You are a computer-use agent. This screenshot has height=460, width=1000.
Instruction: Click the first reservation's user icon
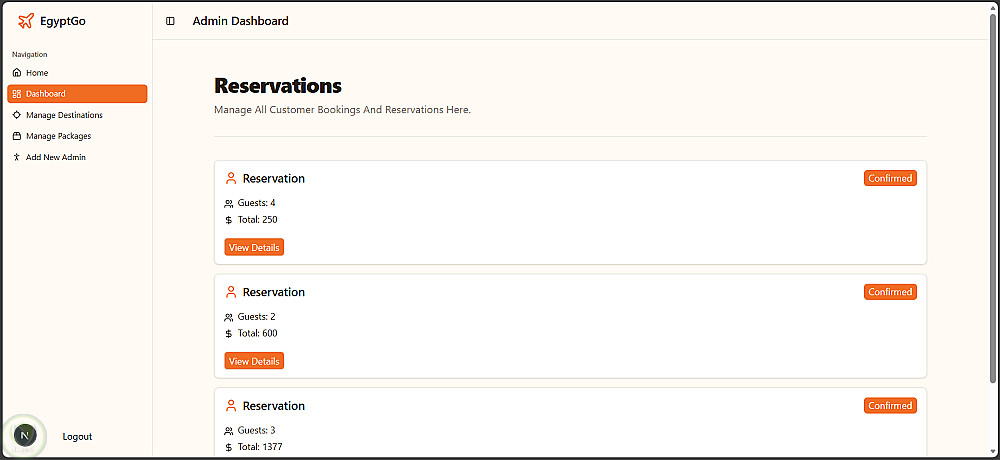[x=231, y=178]
